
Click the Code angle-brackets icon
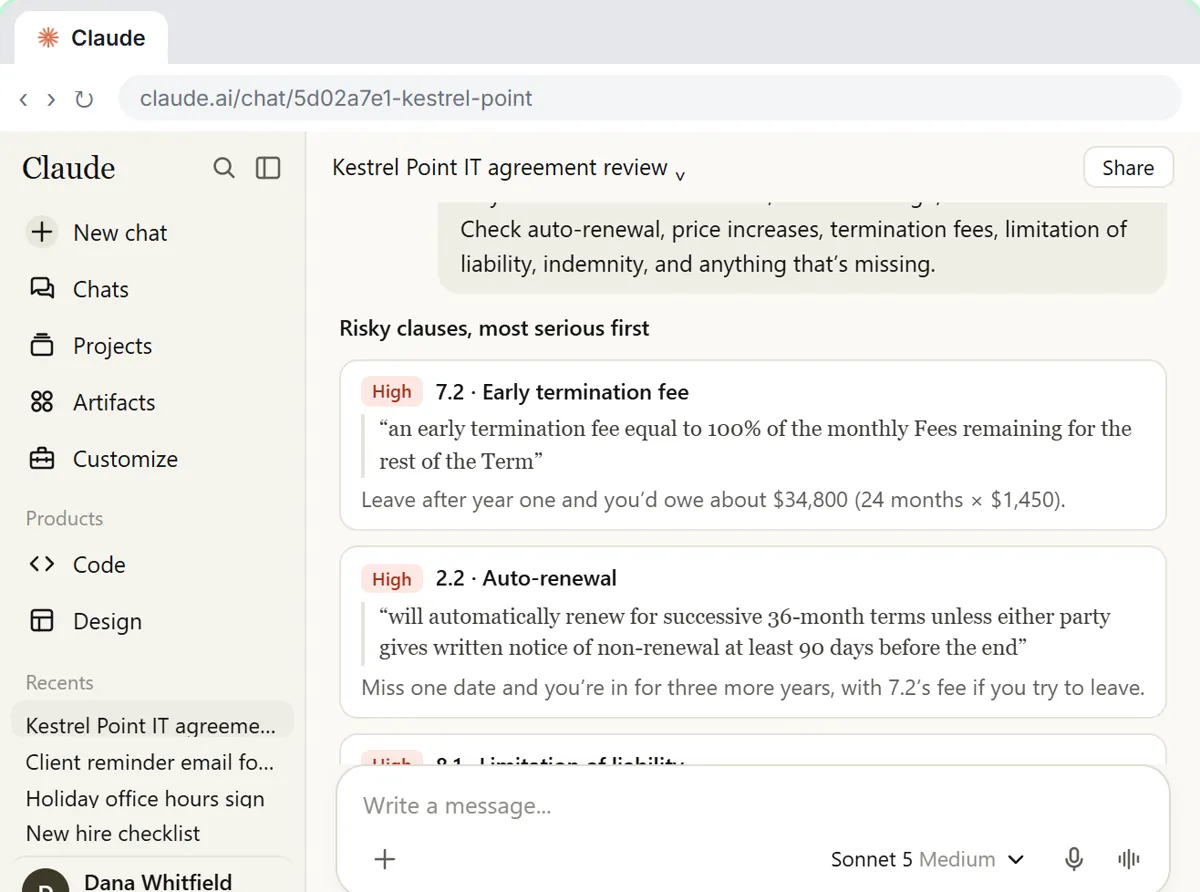(x=42, y=564)
